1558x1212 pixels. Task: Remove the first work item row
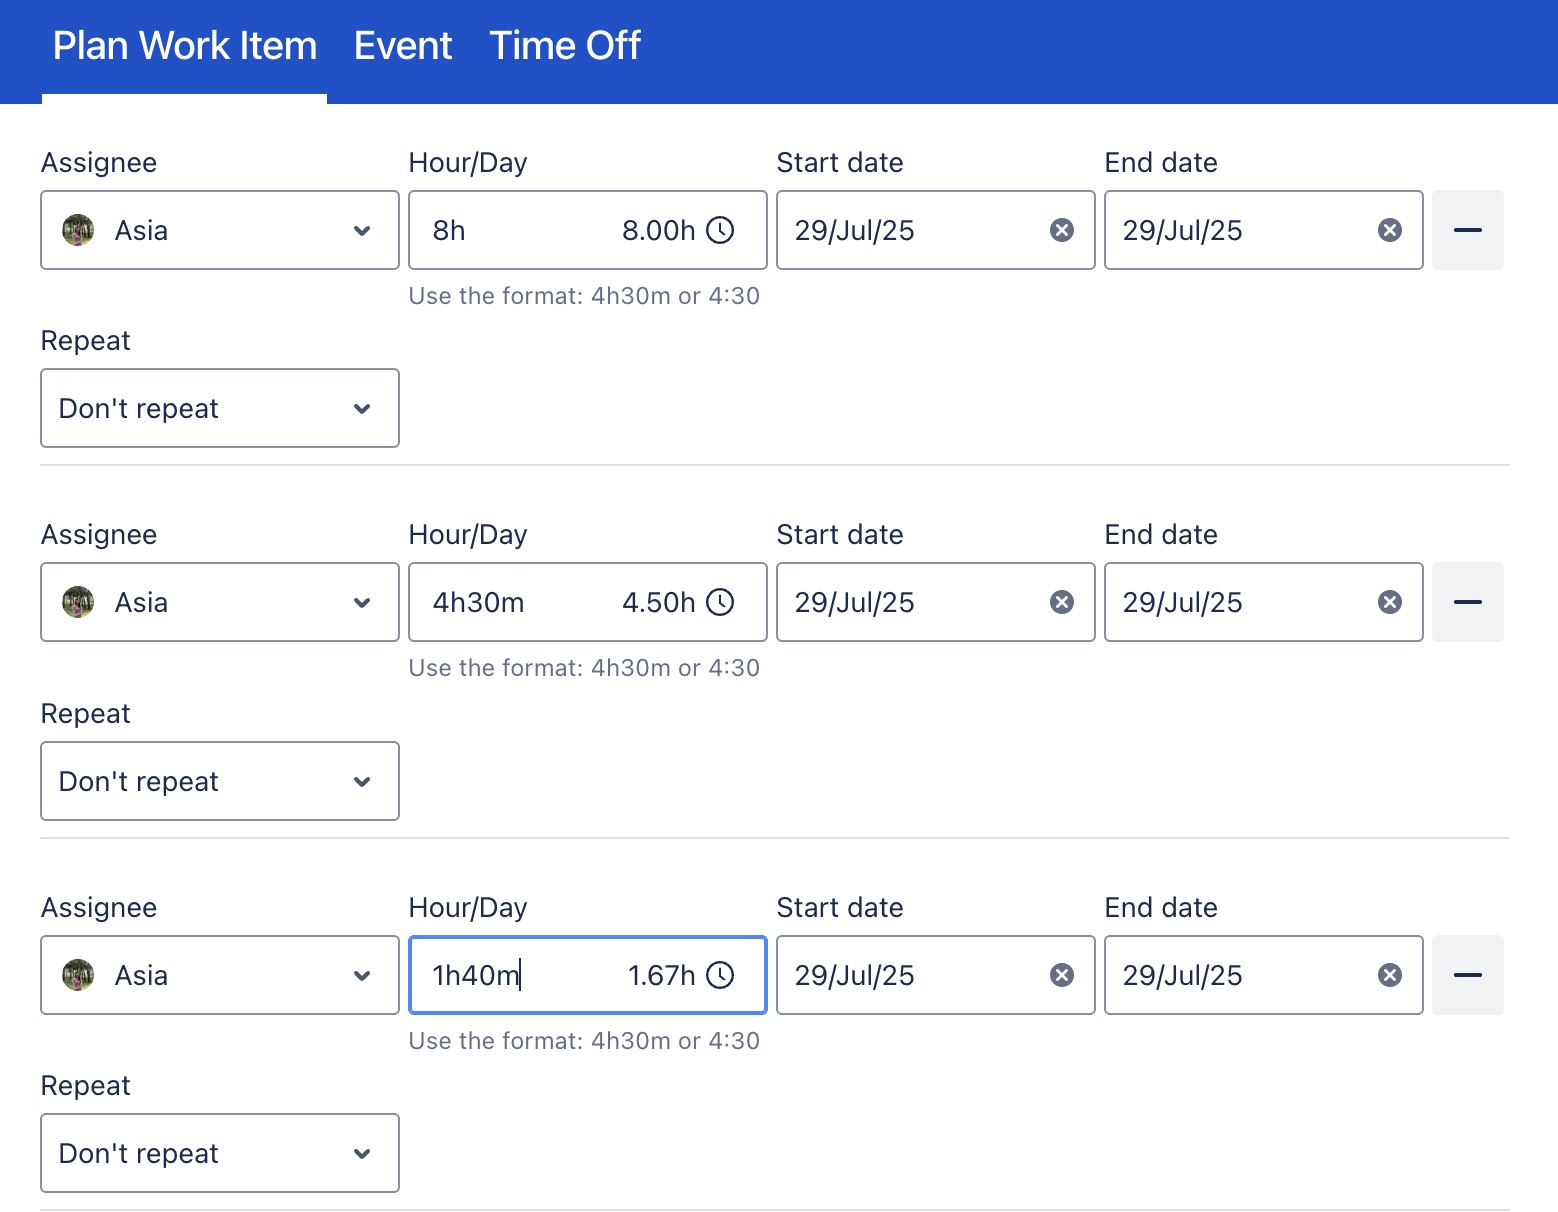[x=1467, y=231]
